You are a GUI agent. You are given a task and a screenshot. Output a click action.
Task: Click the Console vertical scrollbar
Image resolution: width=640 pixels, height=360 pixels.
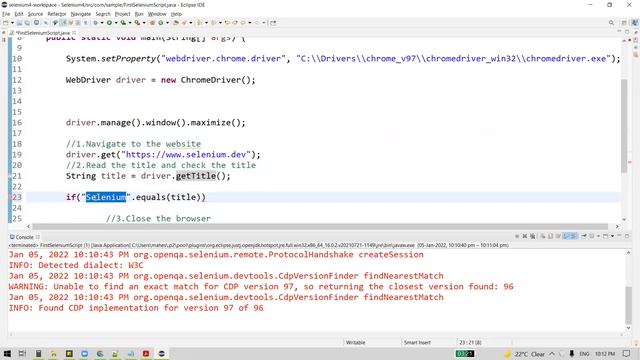pos(629,304)
